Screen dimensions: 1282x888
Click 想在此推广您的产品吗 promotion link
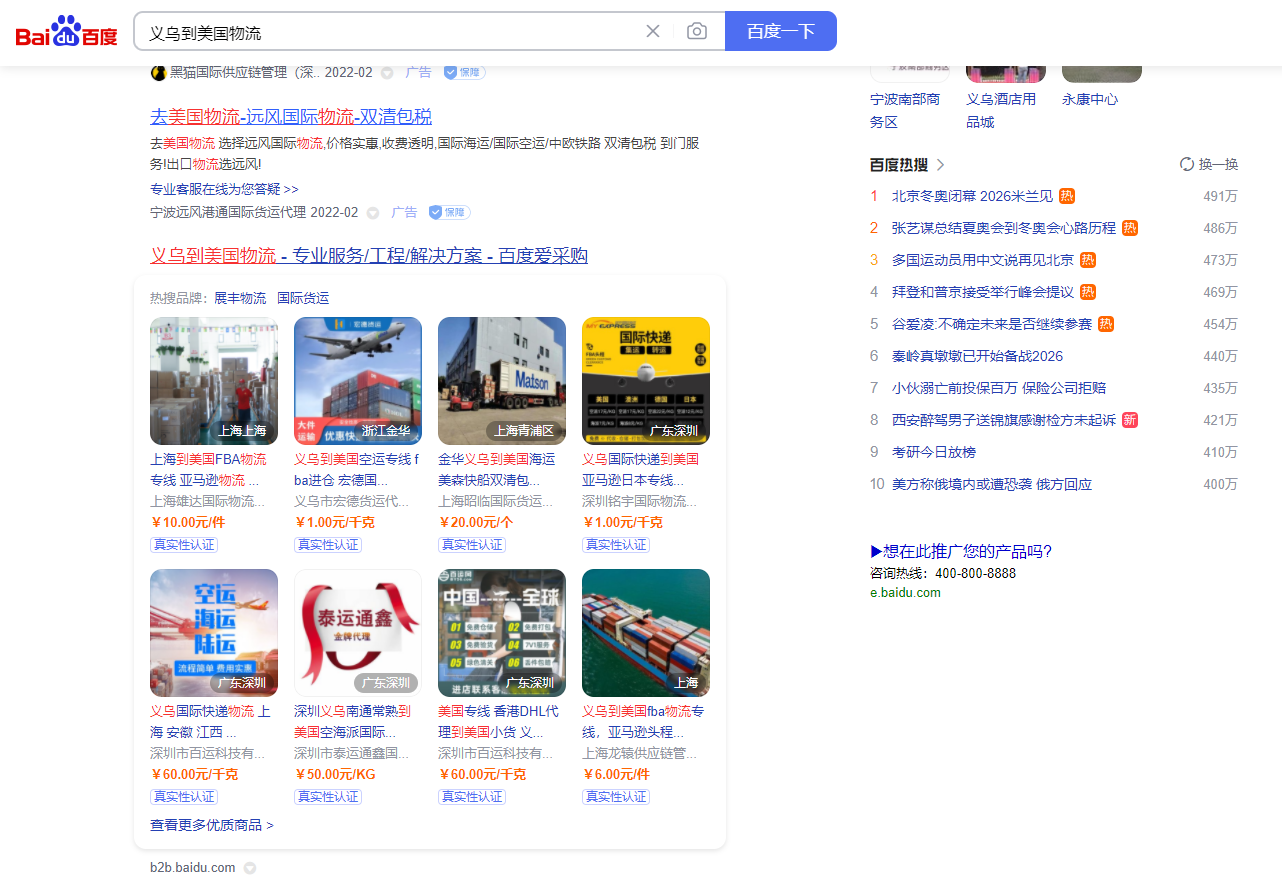pos(961,551)
